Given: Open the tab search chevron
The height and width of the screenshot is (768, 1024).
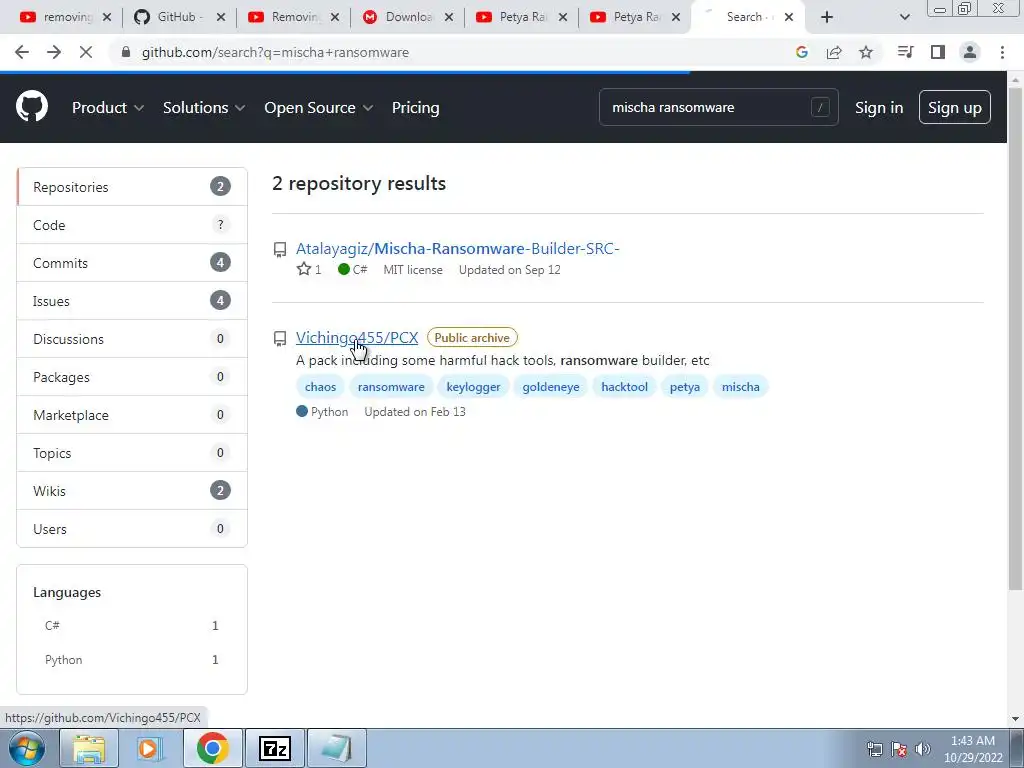Looking at the screenshot, I should click(x=904, y=17).
